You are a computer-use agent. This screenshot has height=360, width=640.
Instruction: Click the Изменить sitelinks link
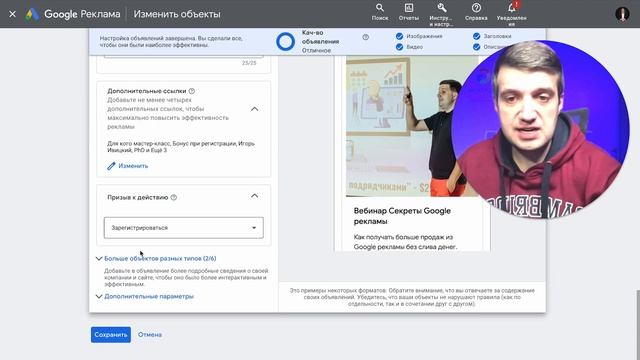pos(133,166)
